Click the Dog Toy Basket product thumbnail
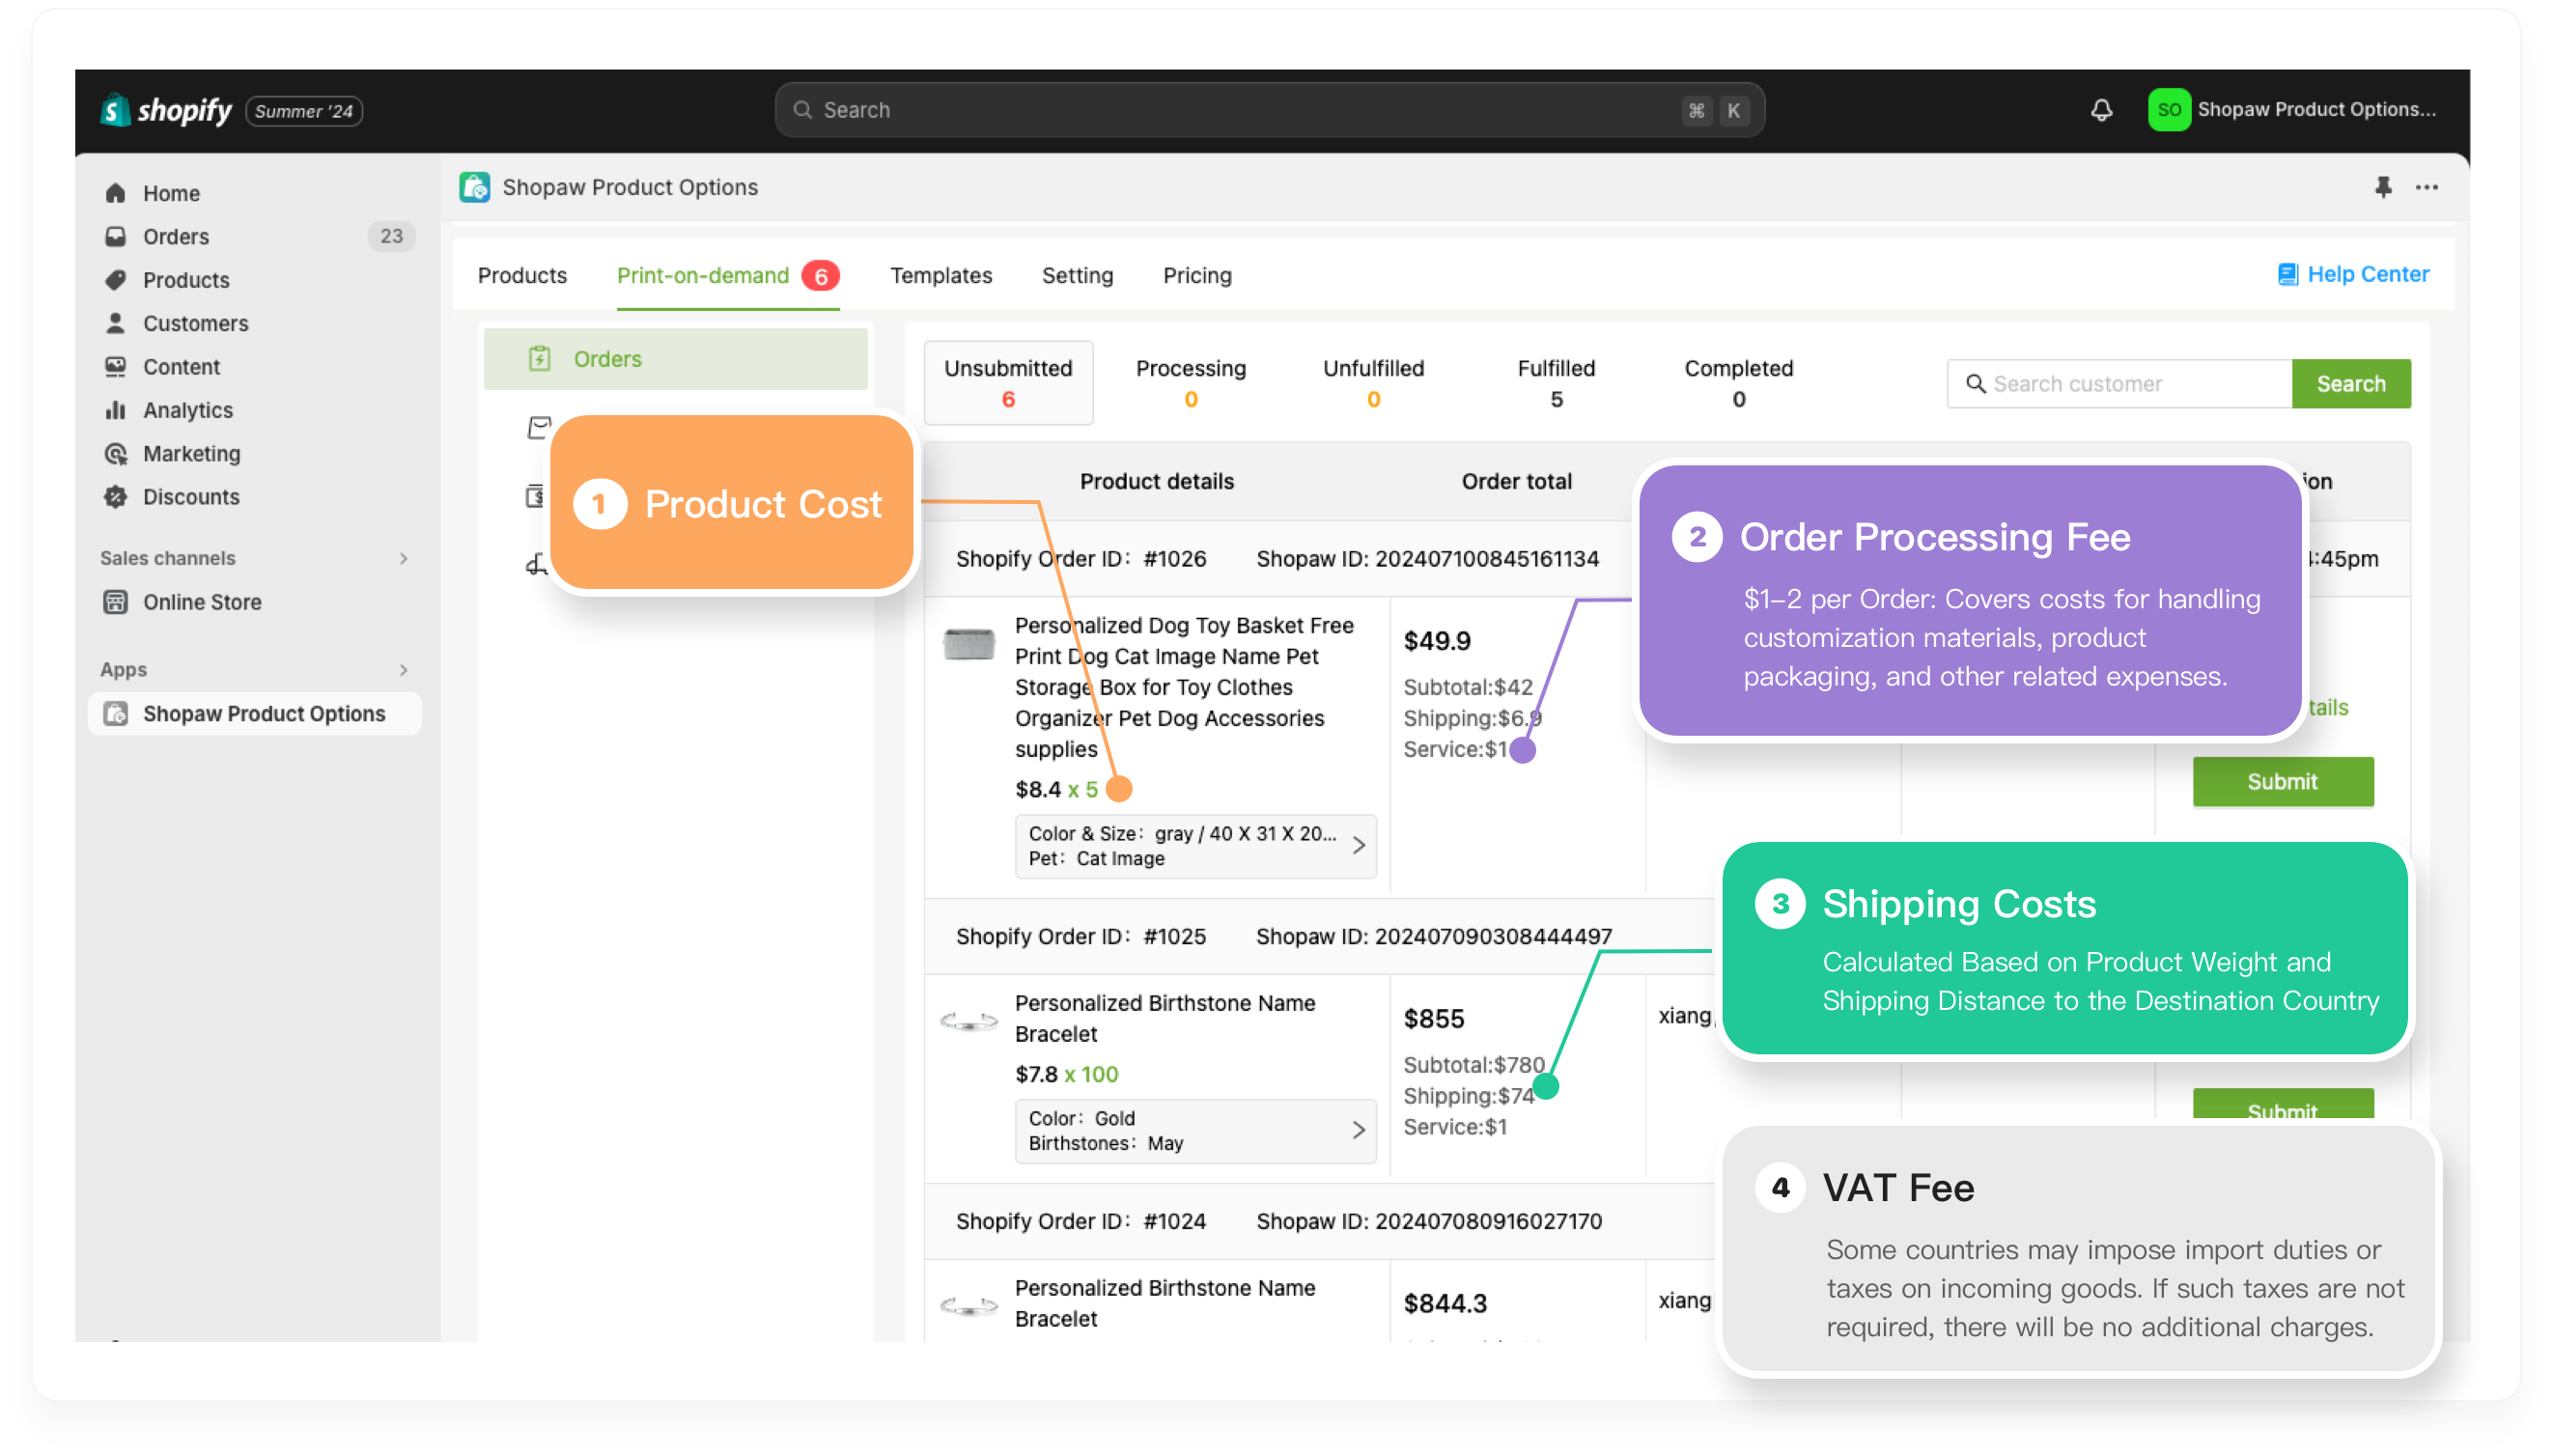The width and height of the screenshot is (2553, 1456). tap(969, 644)
